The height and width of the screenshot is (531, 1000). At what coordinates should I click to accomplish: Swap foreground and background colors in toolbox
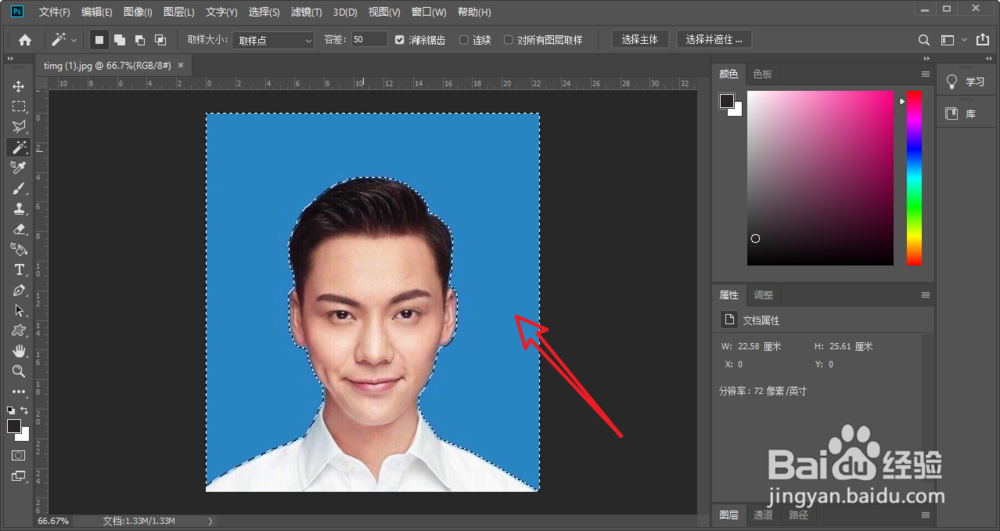[x=25, y=411]
